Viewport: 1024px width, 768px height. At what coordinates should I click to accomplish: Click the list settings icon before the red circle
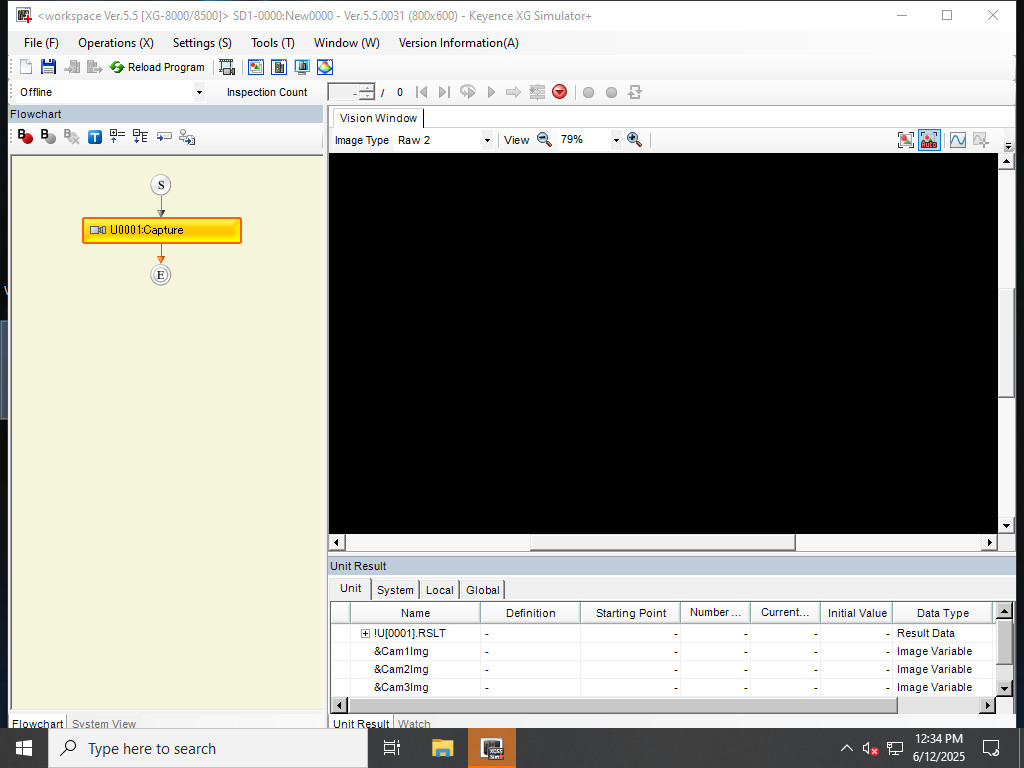537,92
